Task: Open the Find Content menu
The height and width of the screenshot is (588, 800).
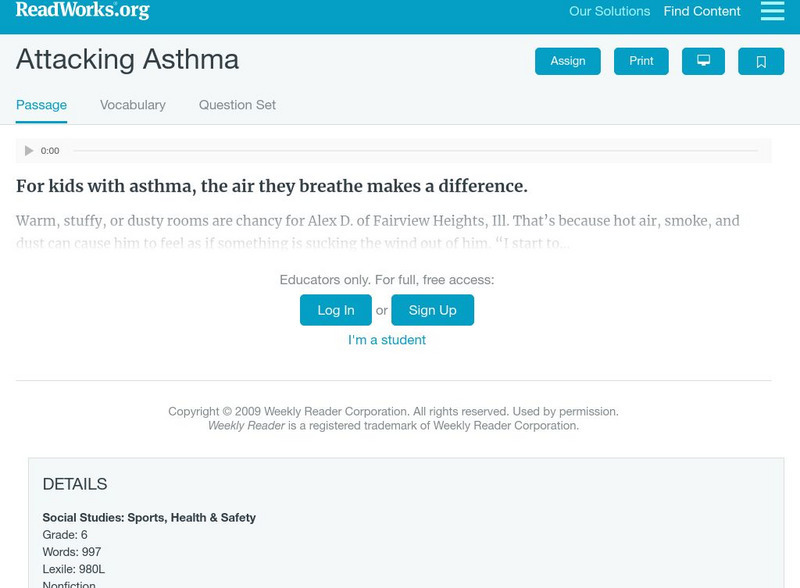Action: point(700,11)
